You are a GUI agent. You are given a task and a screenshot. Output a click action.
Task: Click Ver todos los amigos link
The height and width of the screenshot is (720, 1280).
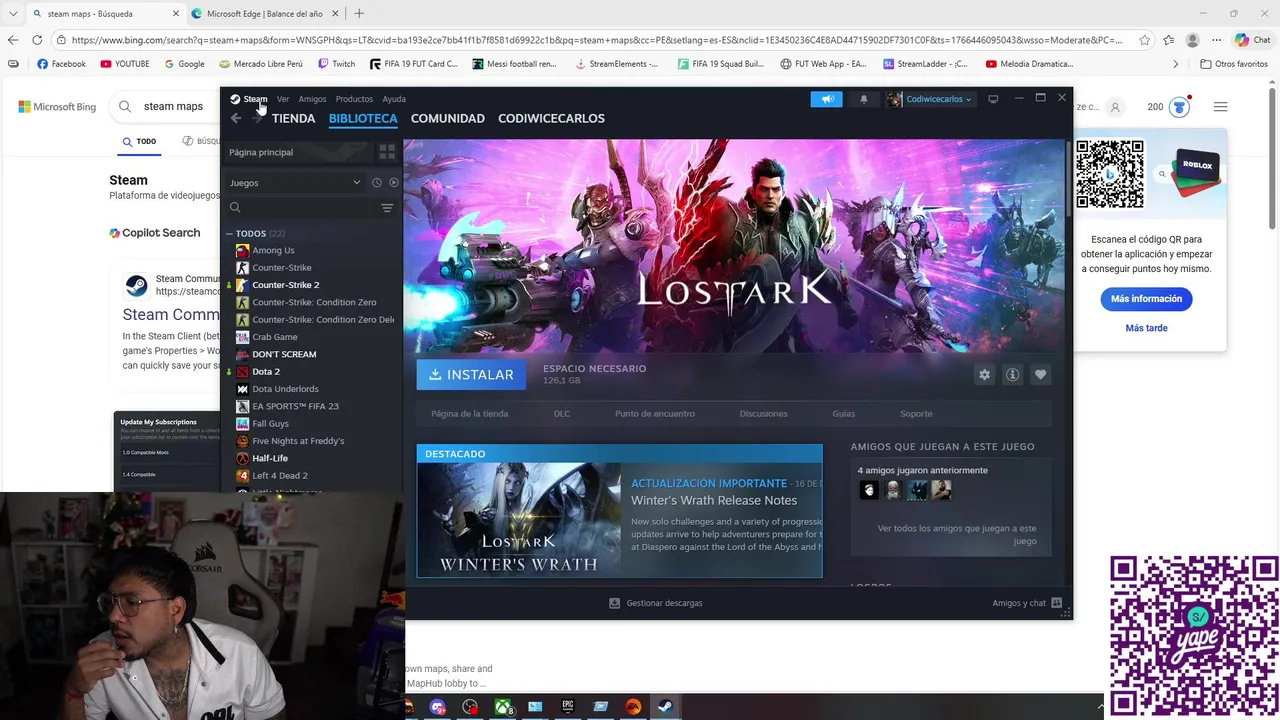click(957, 534)
